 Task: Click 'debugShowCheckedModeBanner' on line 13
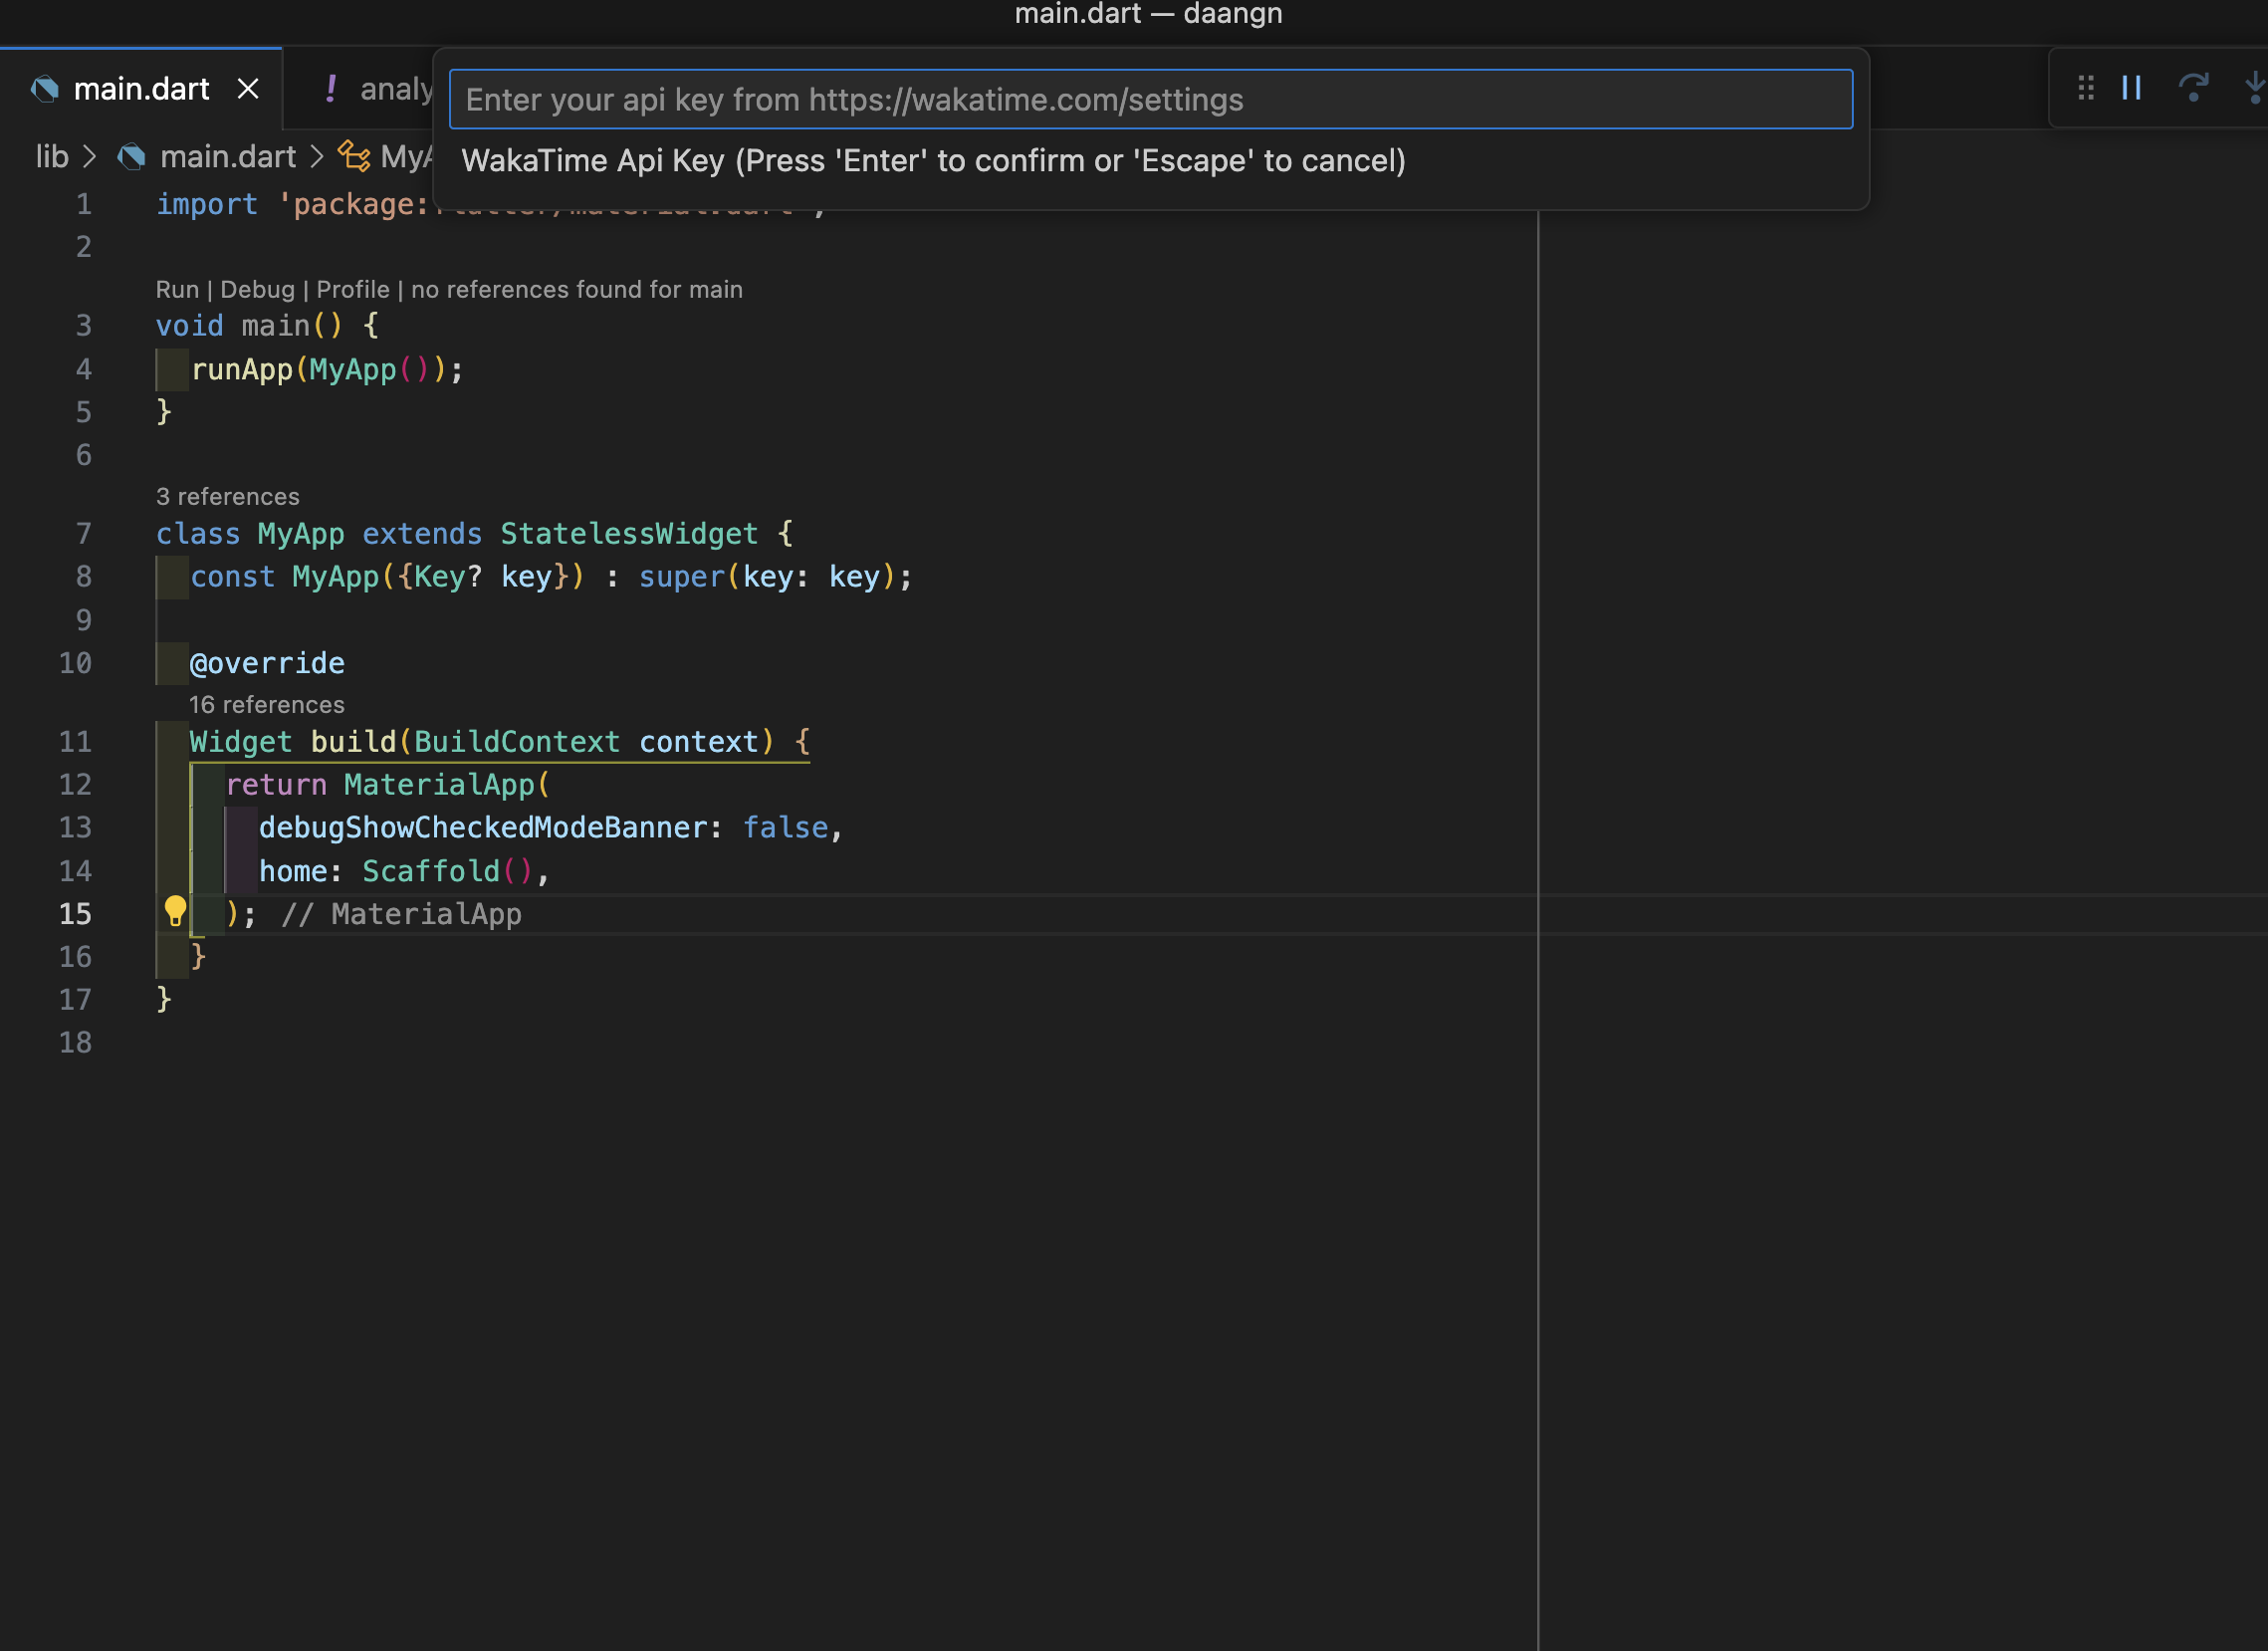click(x=483, y=828)
